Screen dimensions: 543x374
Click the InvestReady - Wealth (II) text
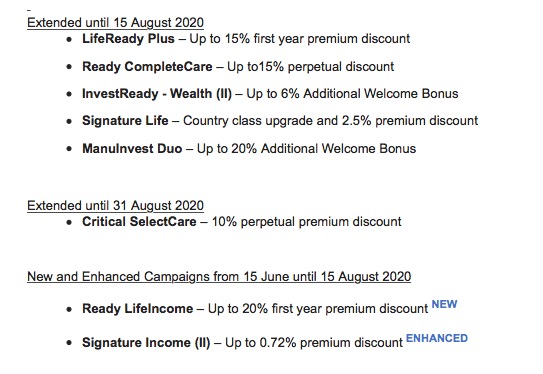pos(157,94)
